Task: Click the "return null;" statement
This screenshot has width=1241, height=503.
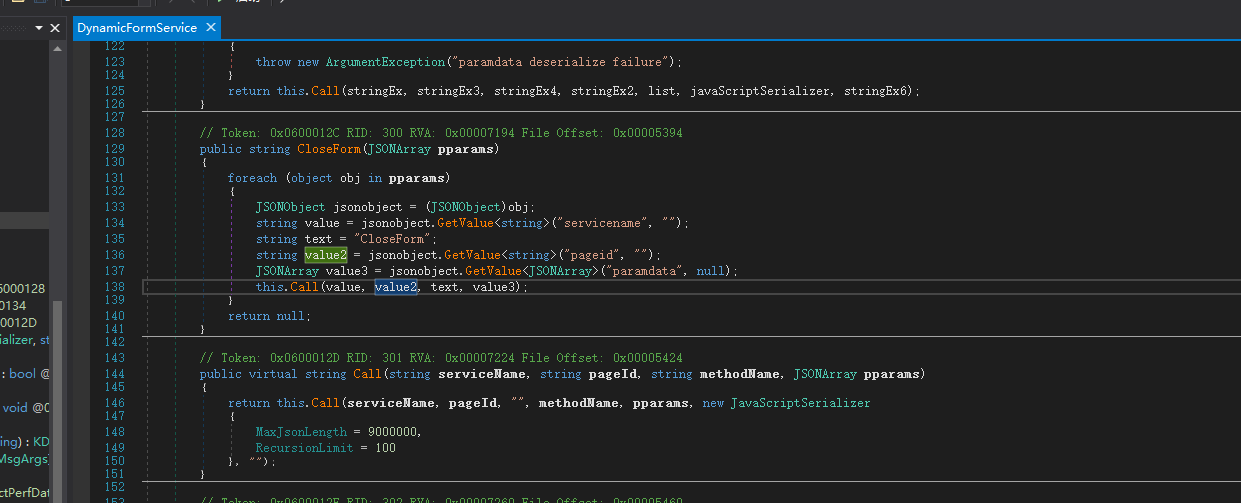Action: [269, 316]
